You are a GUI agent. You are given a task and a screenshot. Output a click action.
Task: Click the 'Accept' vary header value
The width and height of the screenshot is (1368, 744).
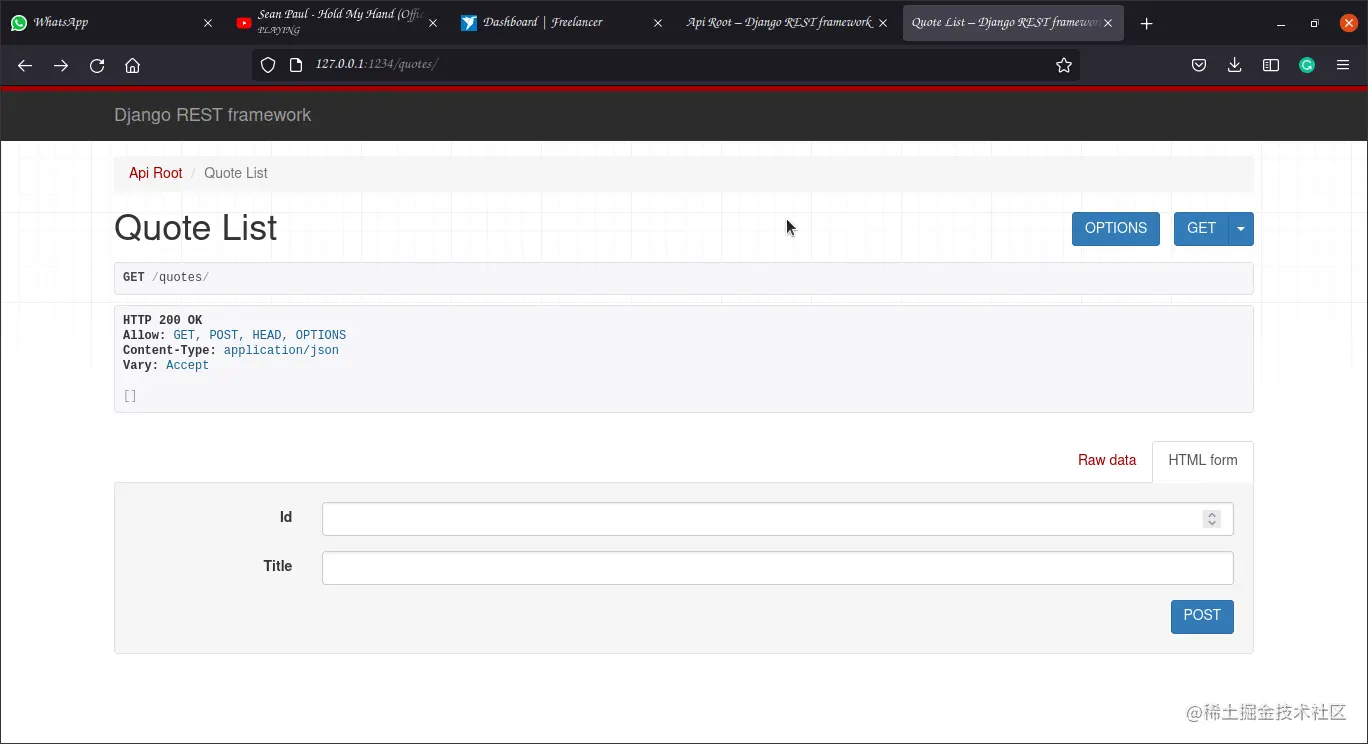188,366
